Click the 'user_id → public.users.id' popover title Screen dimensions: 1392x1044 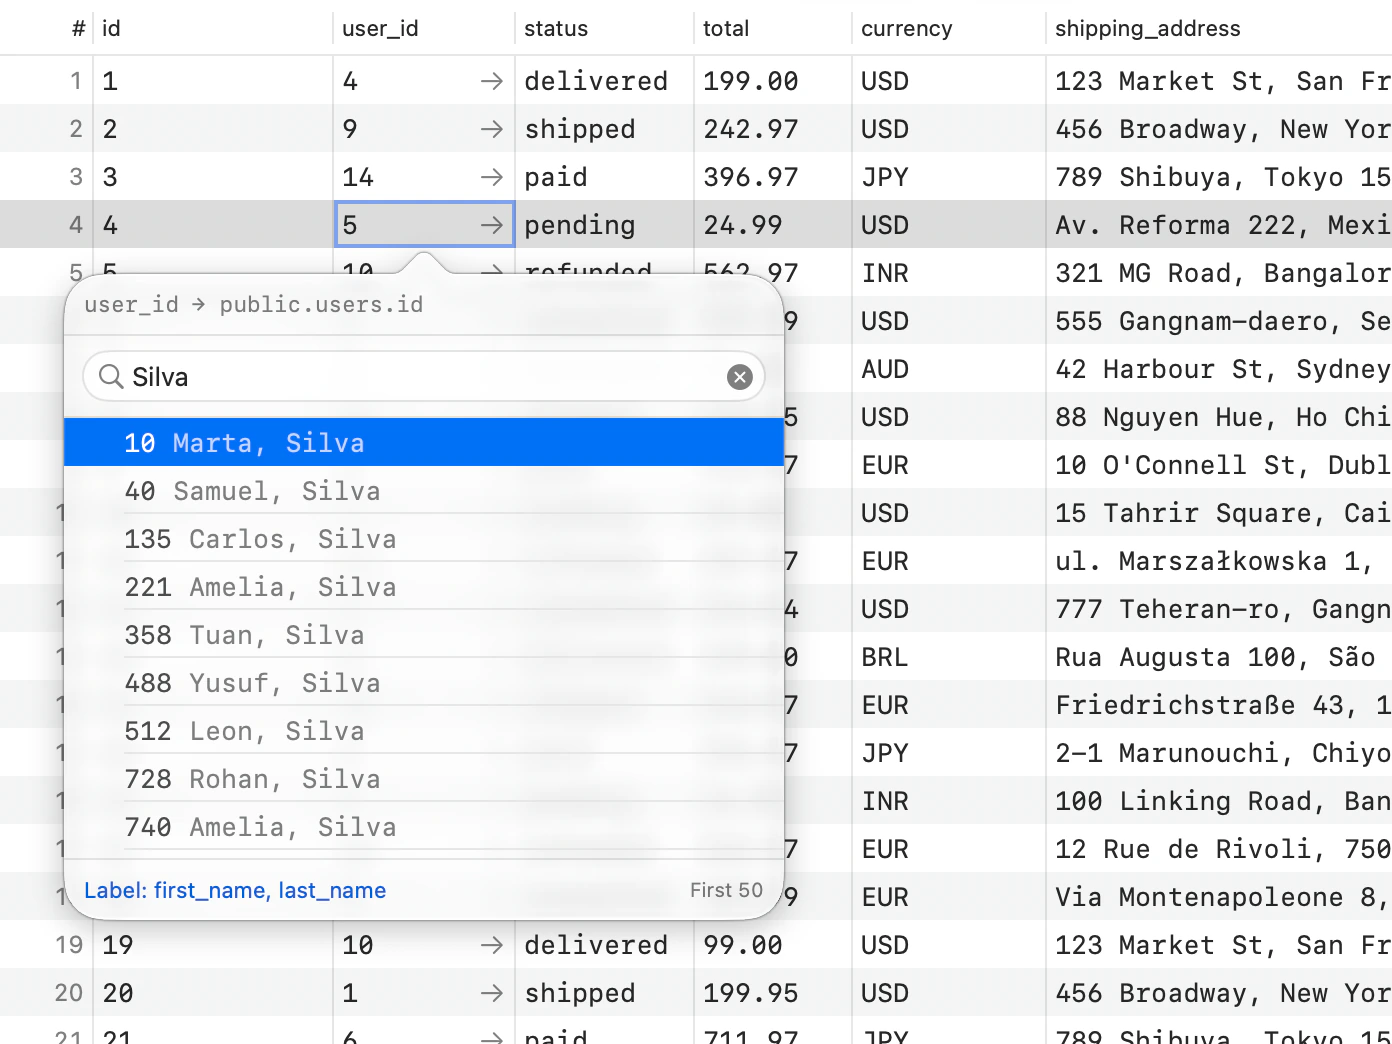point(254,304)
